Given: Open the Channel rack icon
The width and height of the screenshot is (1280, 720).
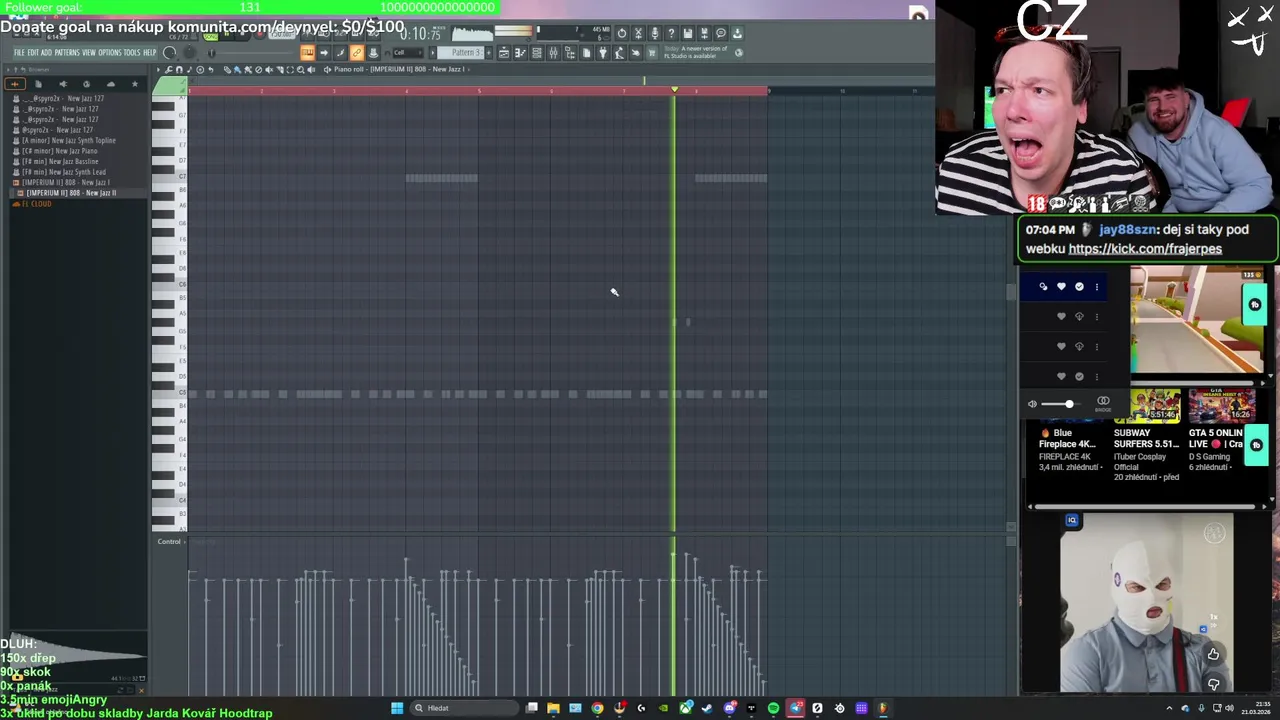Looking at the screenshot, I should tap(537, 52).
